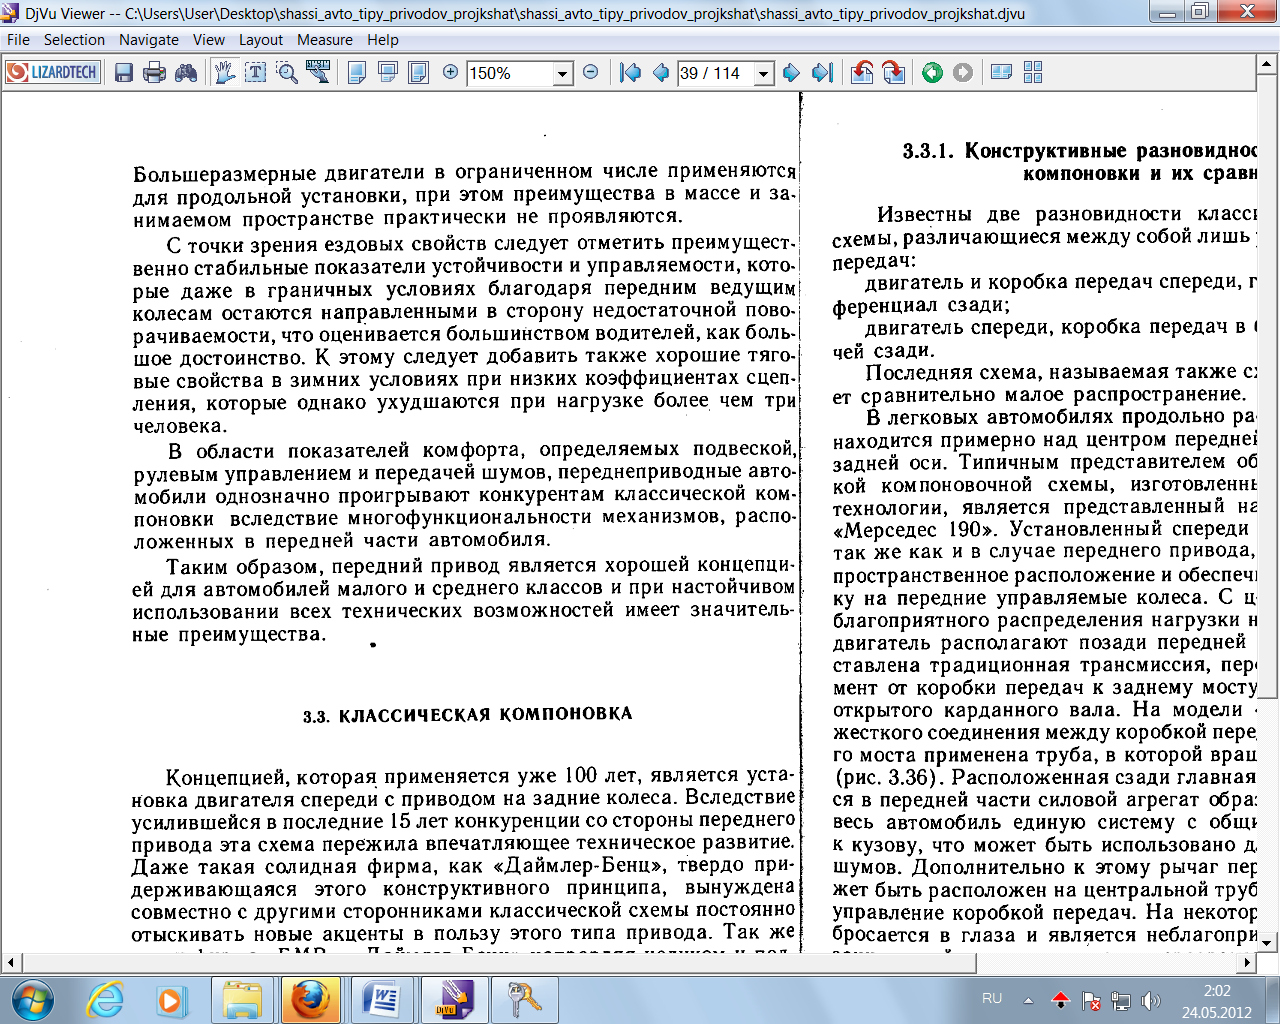Screen dimensions: 1280x1024
Task: Click the red arrow tray icon
Action: [x=1061, y=999]
